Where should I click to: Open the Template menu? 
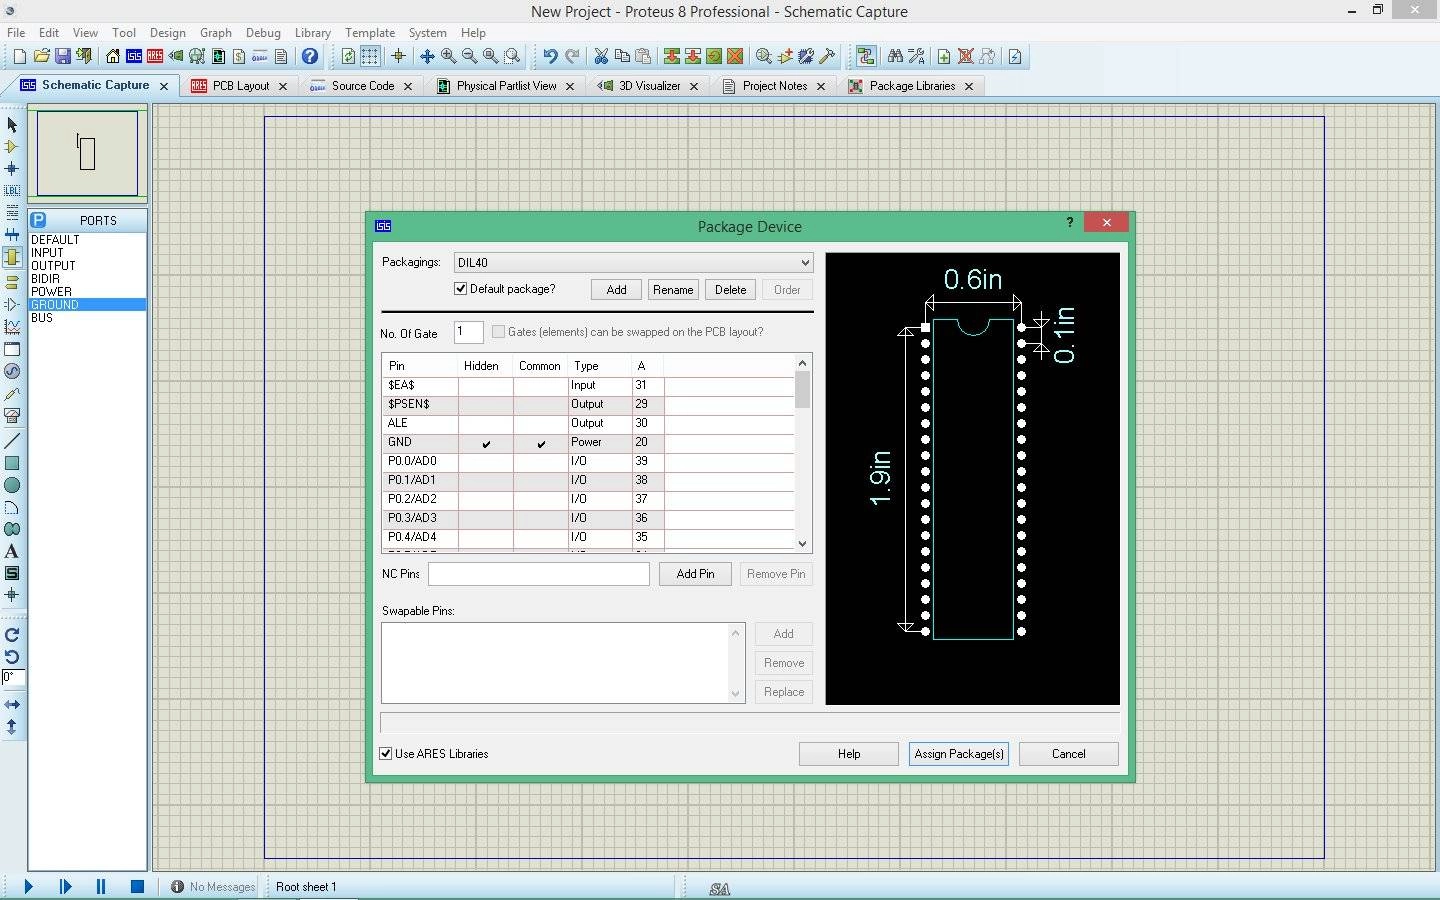[370, 33]
